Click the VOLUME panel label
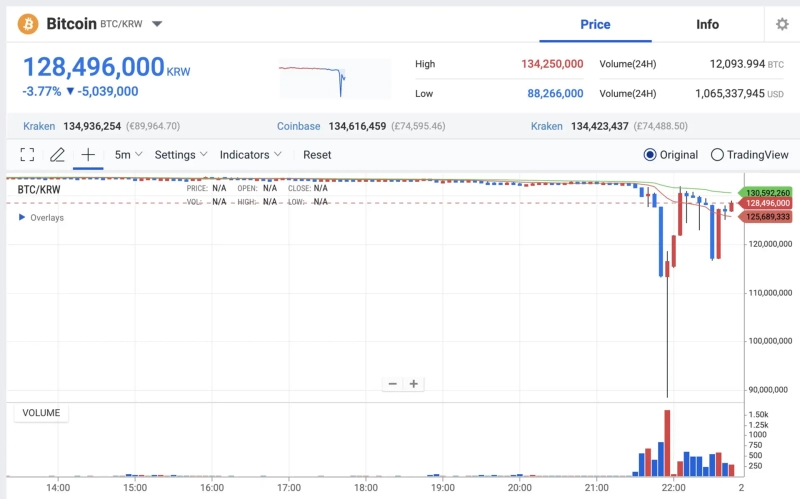 pyautogui.click(x=41, y=413)
